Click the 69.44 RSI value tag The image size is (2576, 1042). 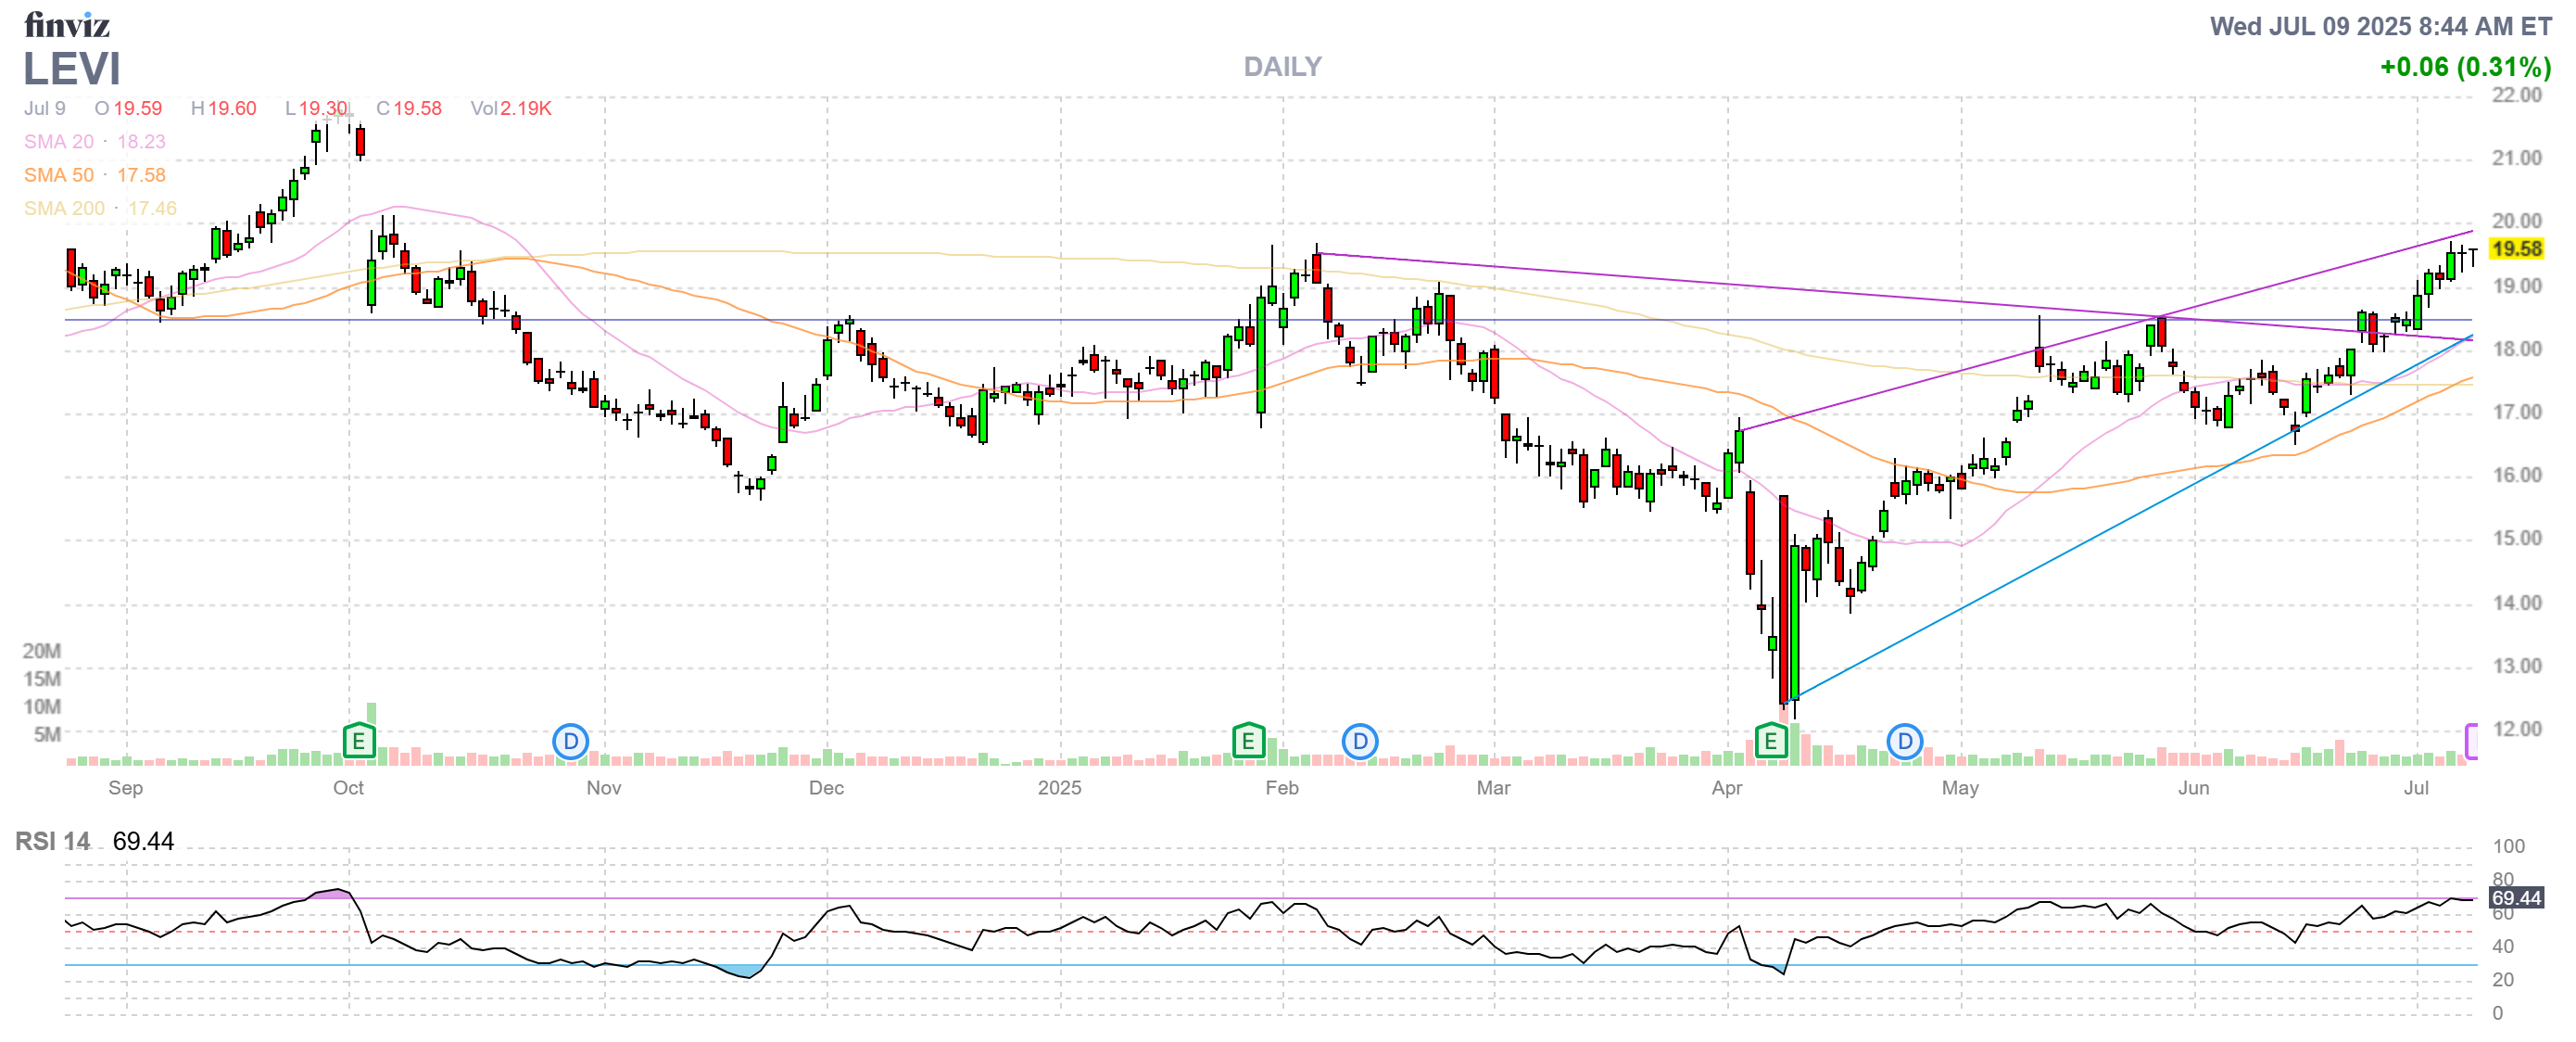point(2515,898)
